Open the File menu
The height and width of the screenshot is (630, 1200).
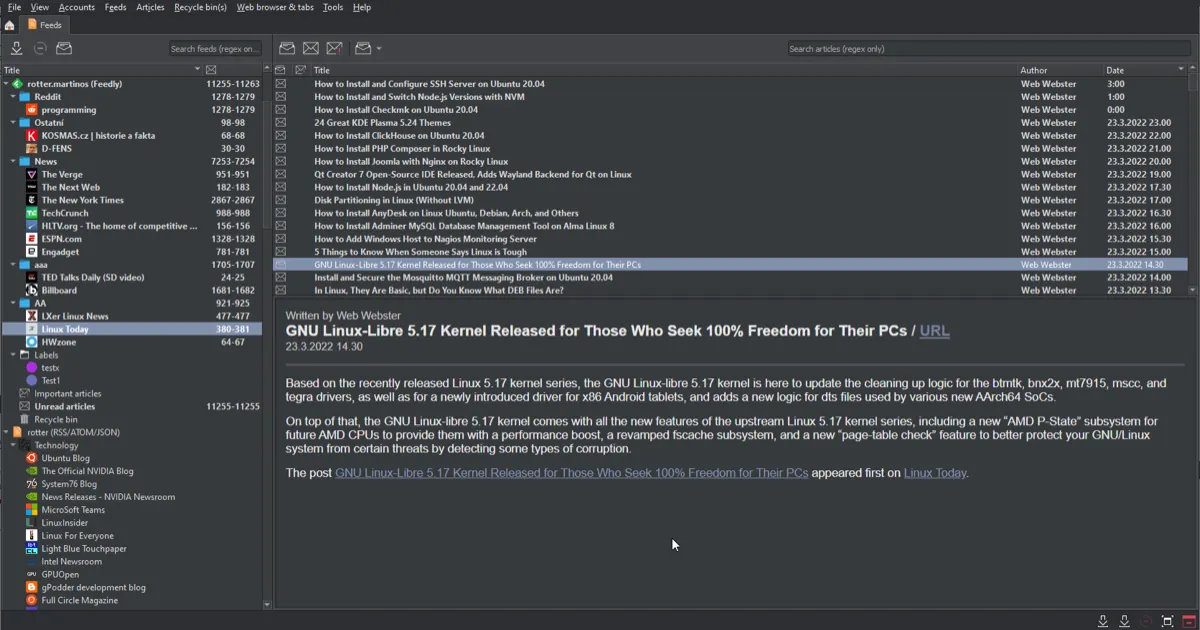coord(15,7)
